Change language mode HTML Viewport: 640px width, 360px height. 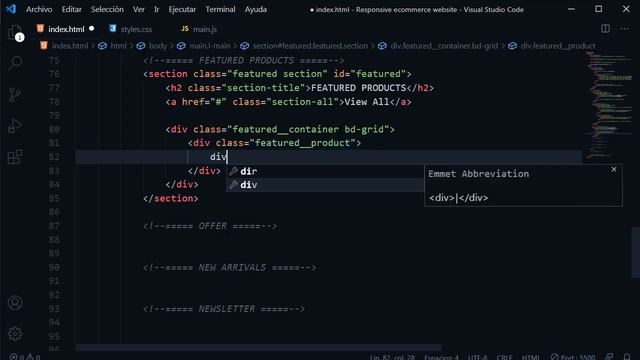531,357
